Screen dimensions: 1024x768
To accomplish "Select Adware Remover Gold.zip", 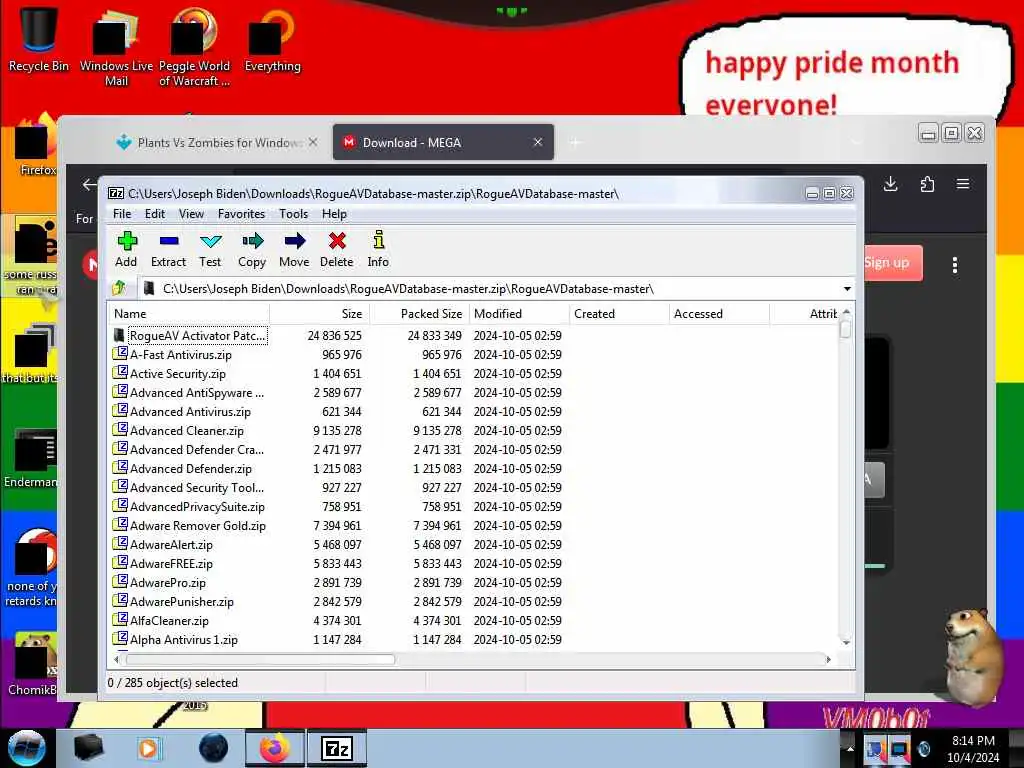I will 198,525.
